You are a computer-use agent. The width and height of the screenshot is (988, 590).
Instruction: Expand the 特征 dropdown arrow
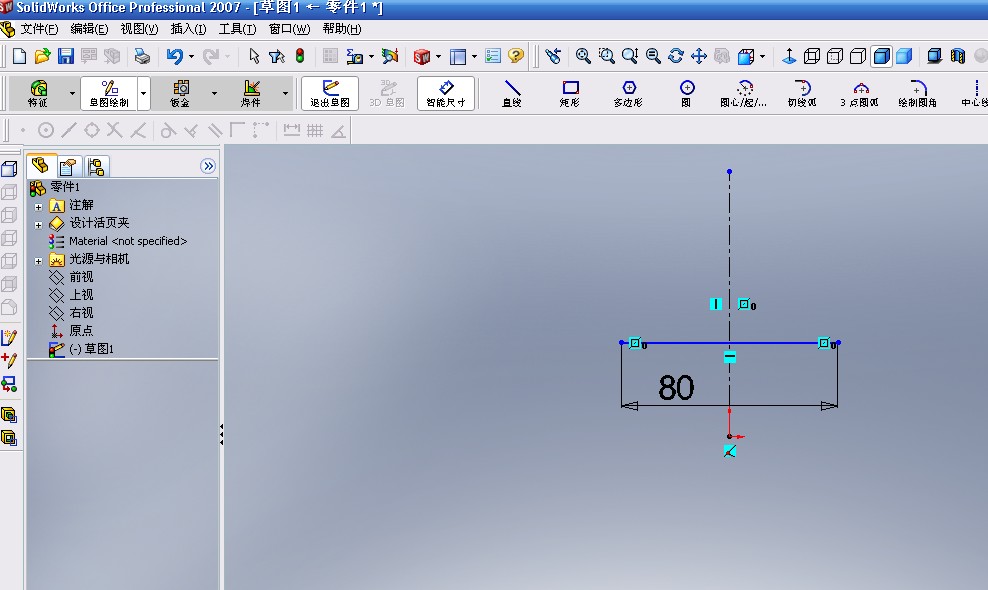point(72,93)
